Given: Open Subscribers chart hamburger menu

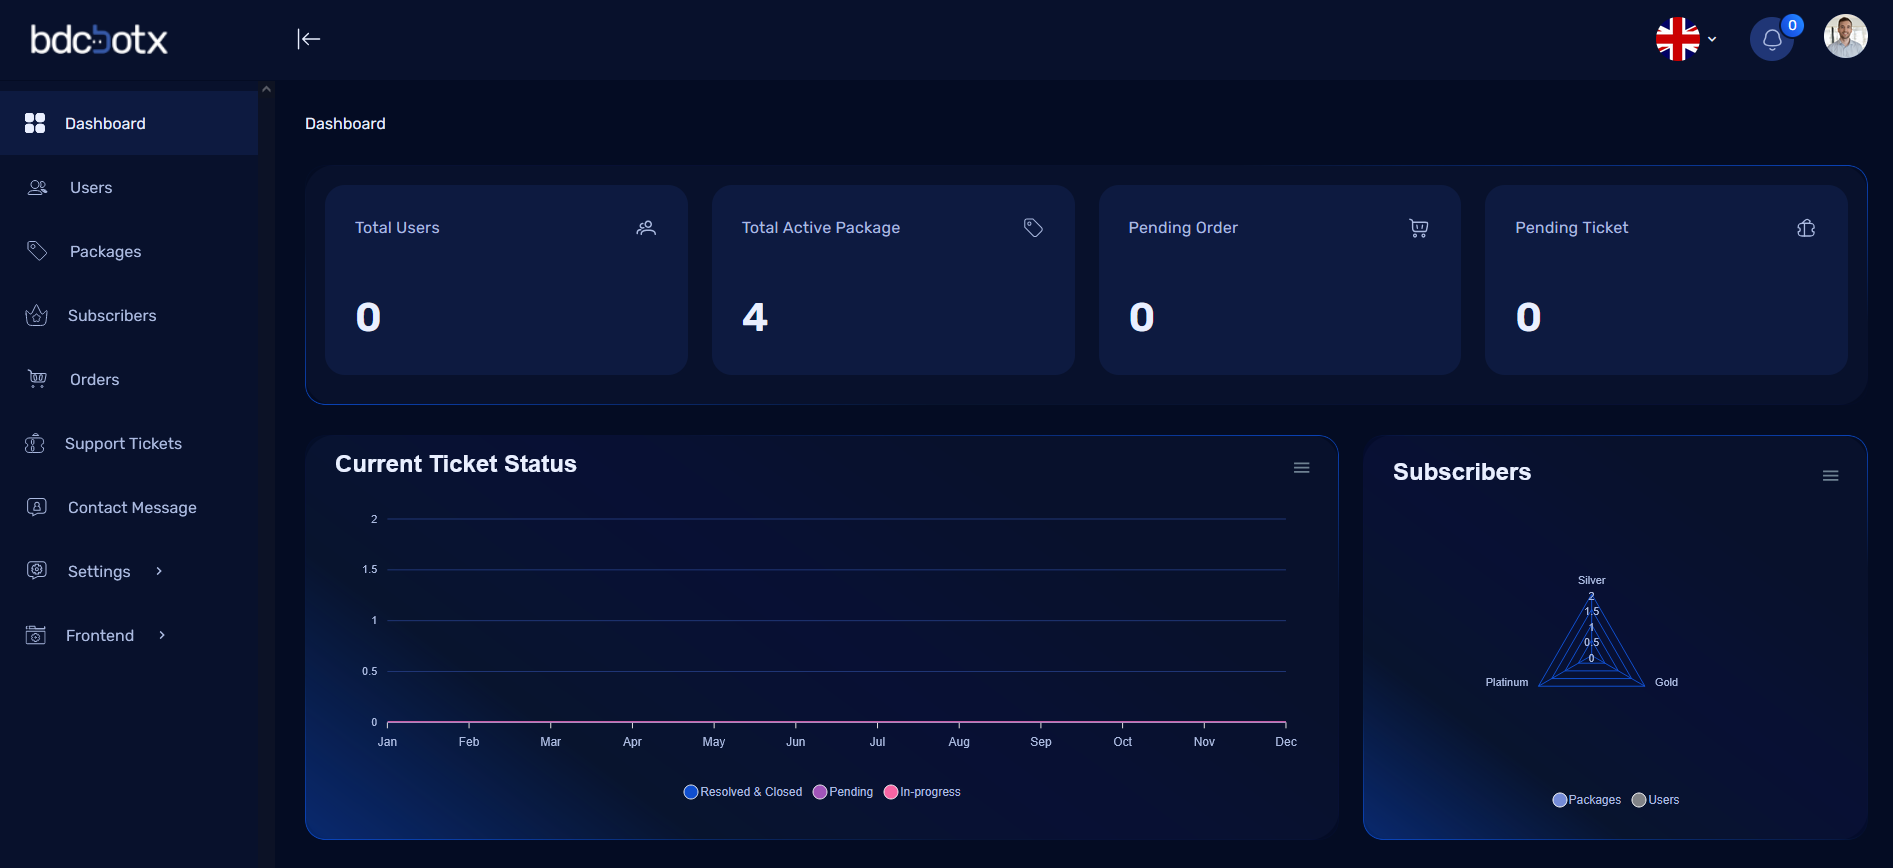Looking at the screenshot, I should pos(1830,476).
